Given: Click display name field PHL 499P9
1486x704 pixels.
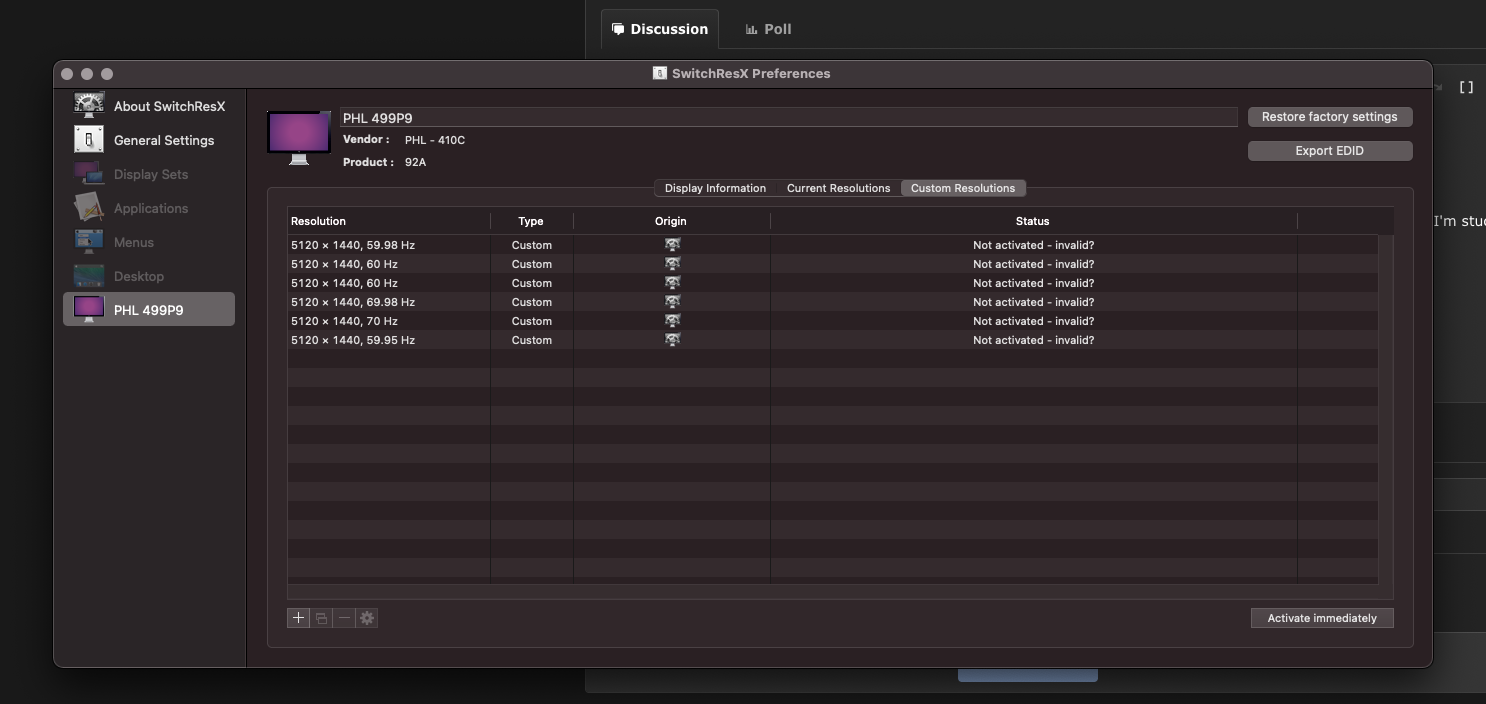Looking at the screenshot, I should click(x=789, y=117).
